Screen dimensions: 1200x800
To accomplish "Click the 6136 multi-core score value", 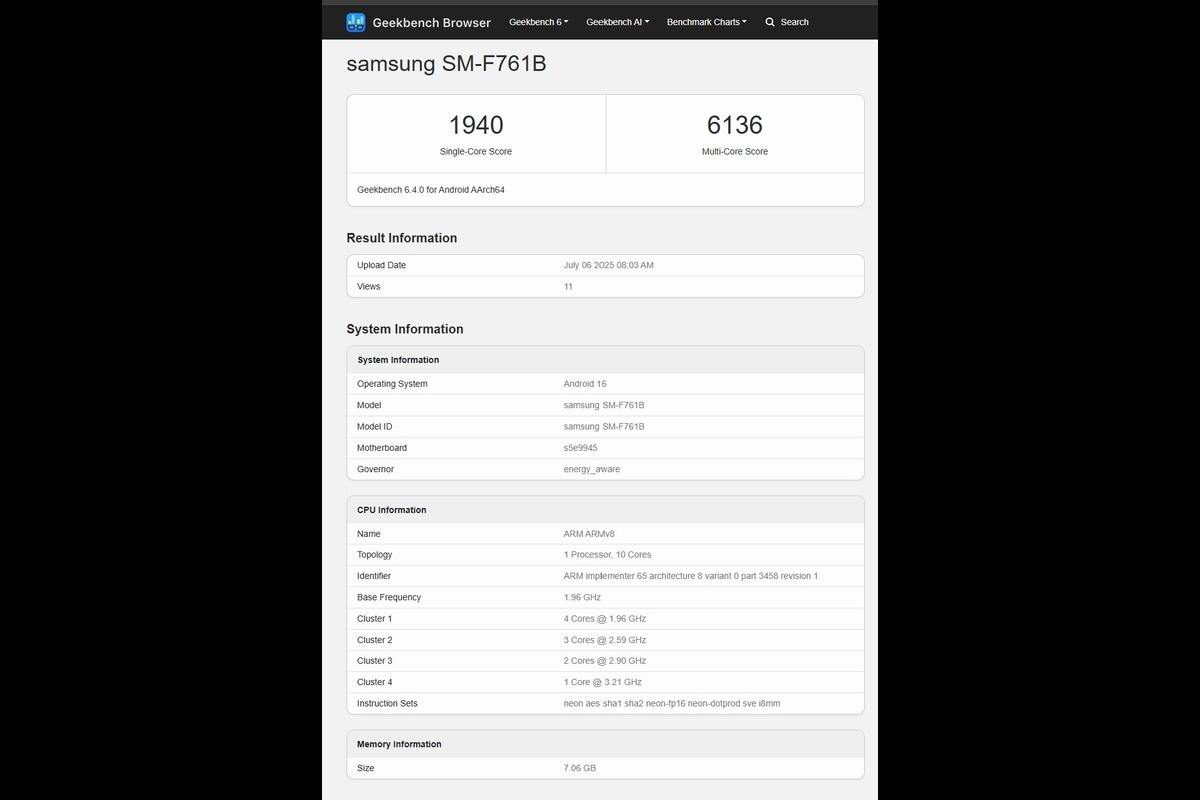I will tap(735, 125).
